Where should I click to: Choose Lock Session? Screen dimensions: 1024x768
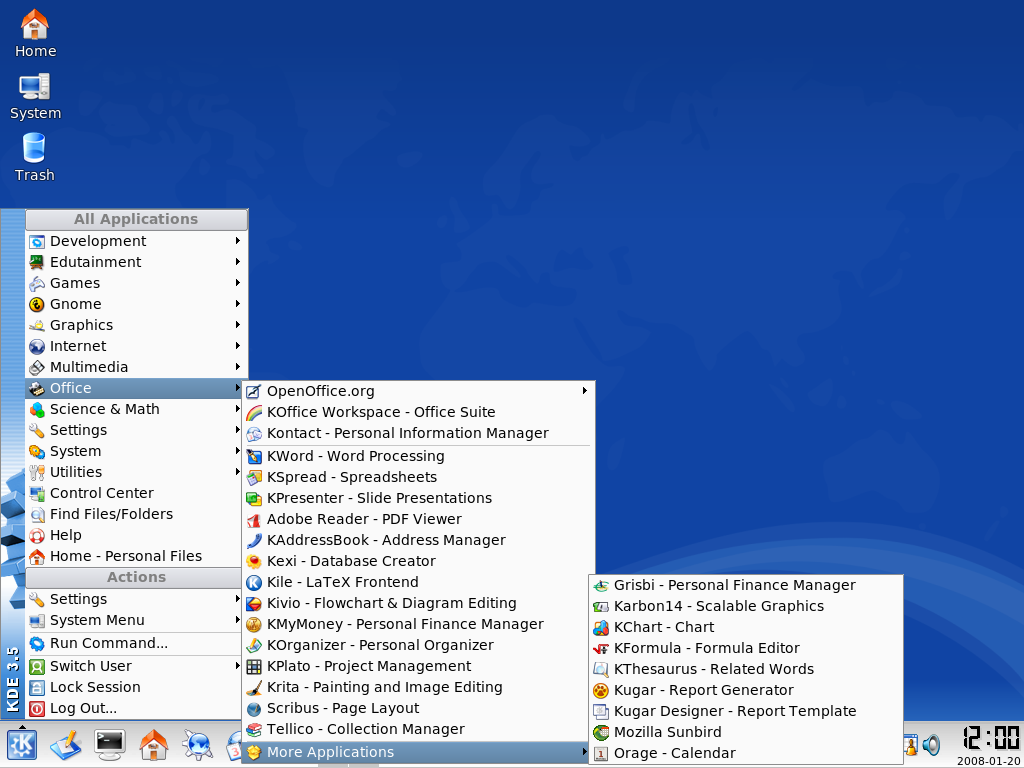[x=135, y=687]
